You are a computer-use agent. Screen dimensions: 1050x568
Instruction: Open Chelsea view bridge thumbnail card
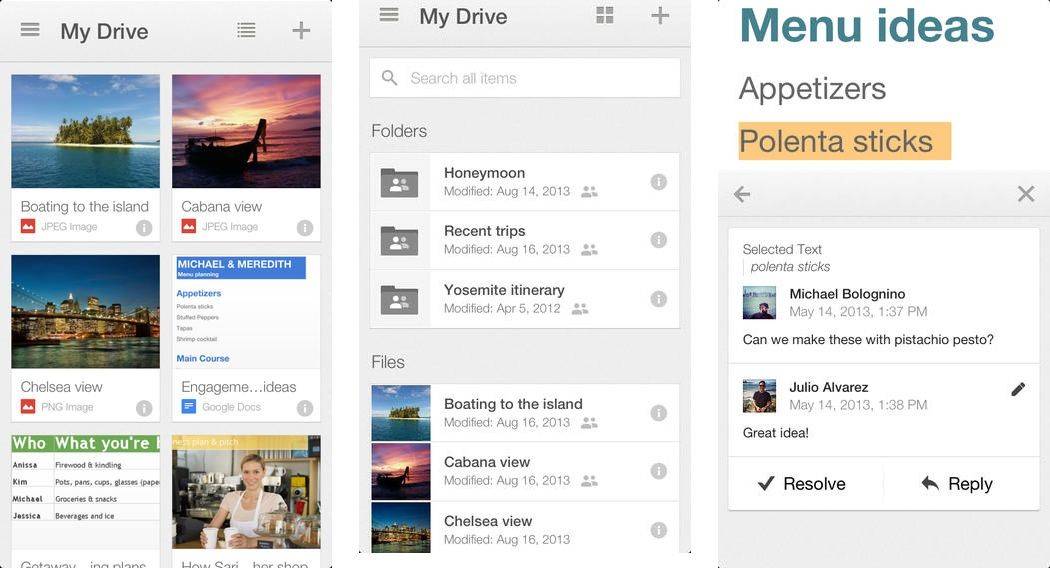click(x=86, y=311)
